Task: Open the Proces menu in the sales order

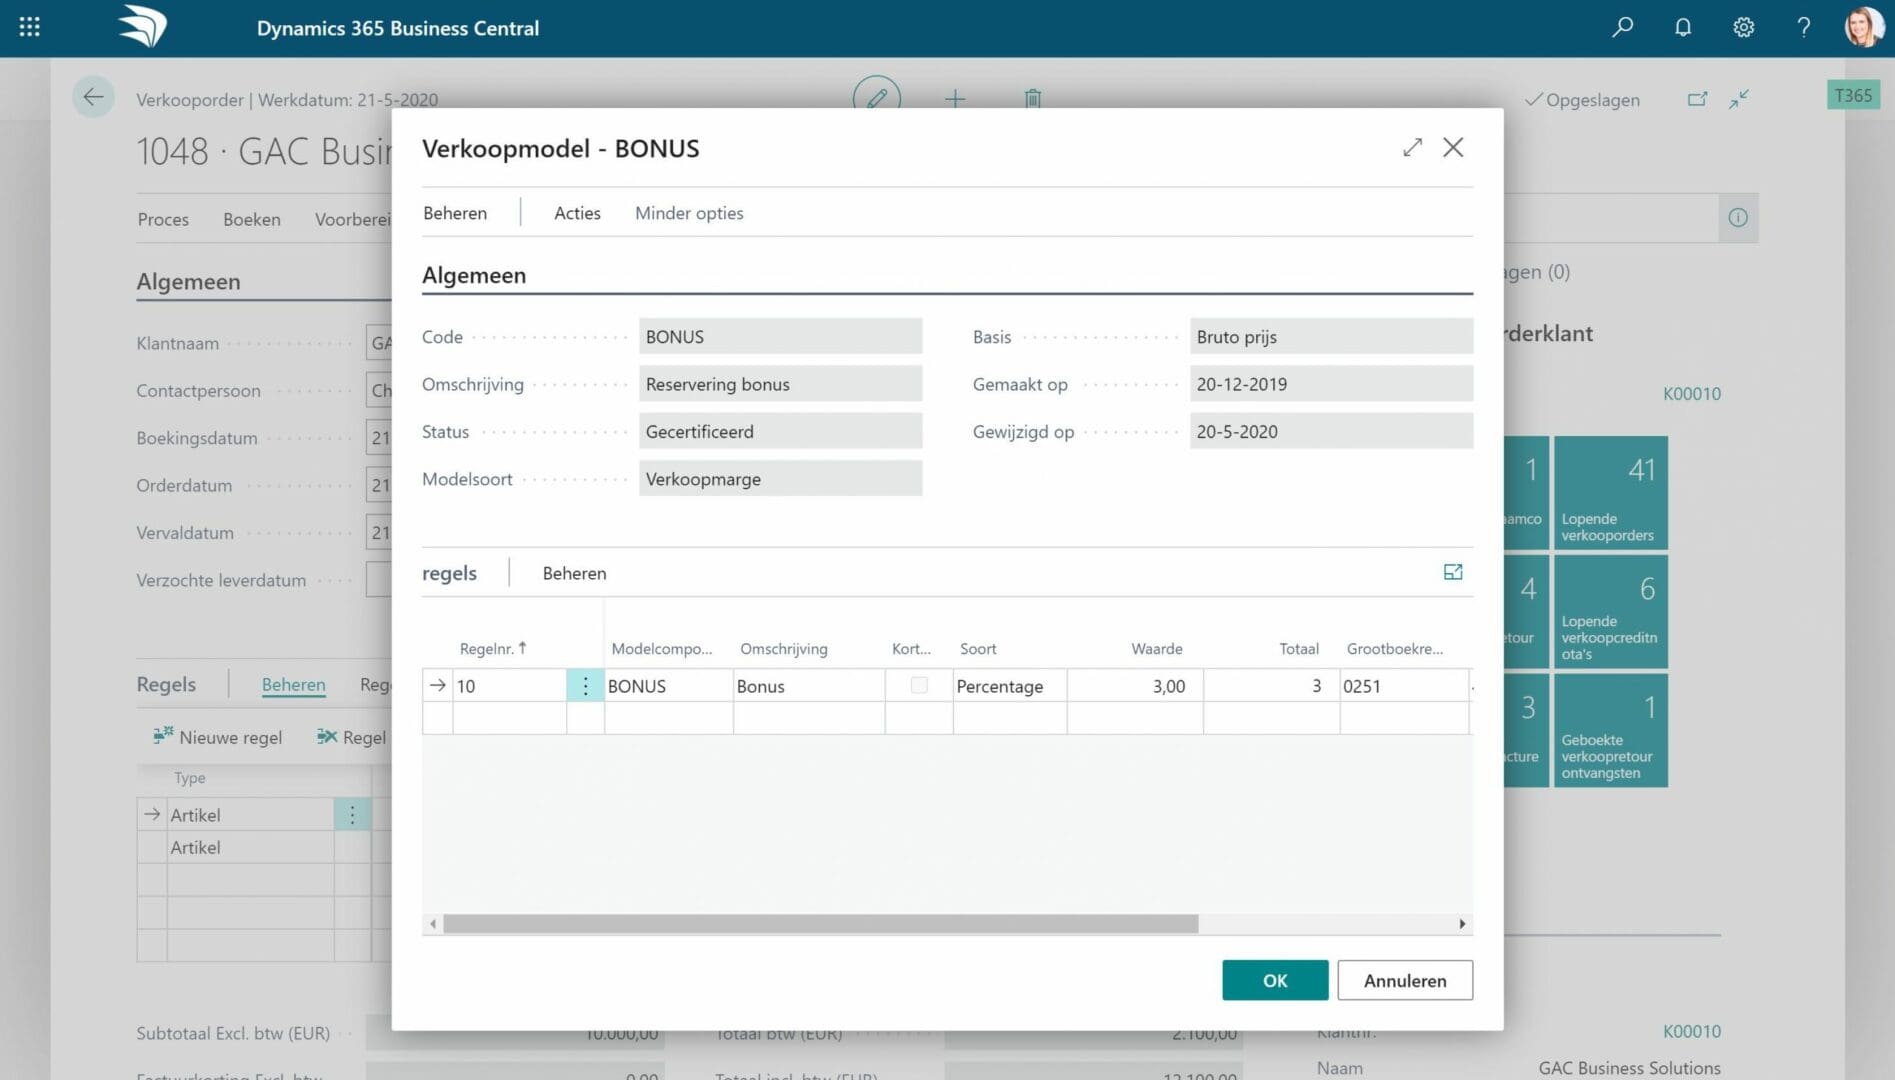Action: pyautogui.click(x=163, y=219)
